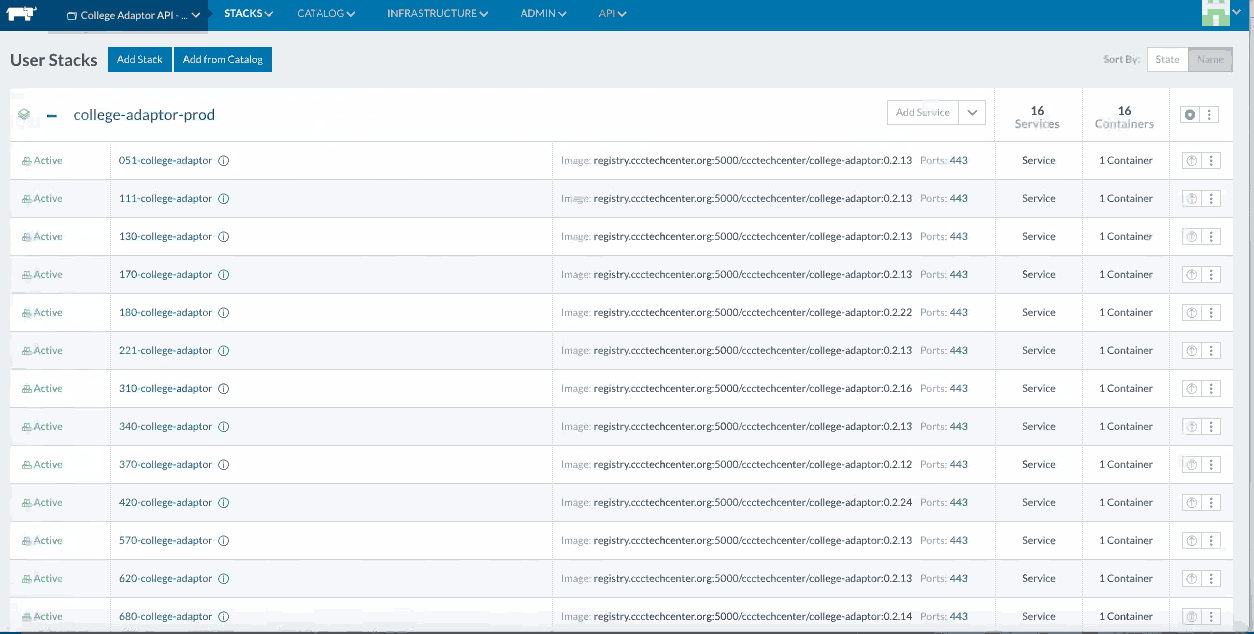This screenshot has width=1254, height=634.
Task: Open the 420-college-adaptor service link
Action: [165, 503]
